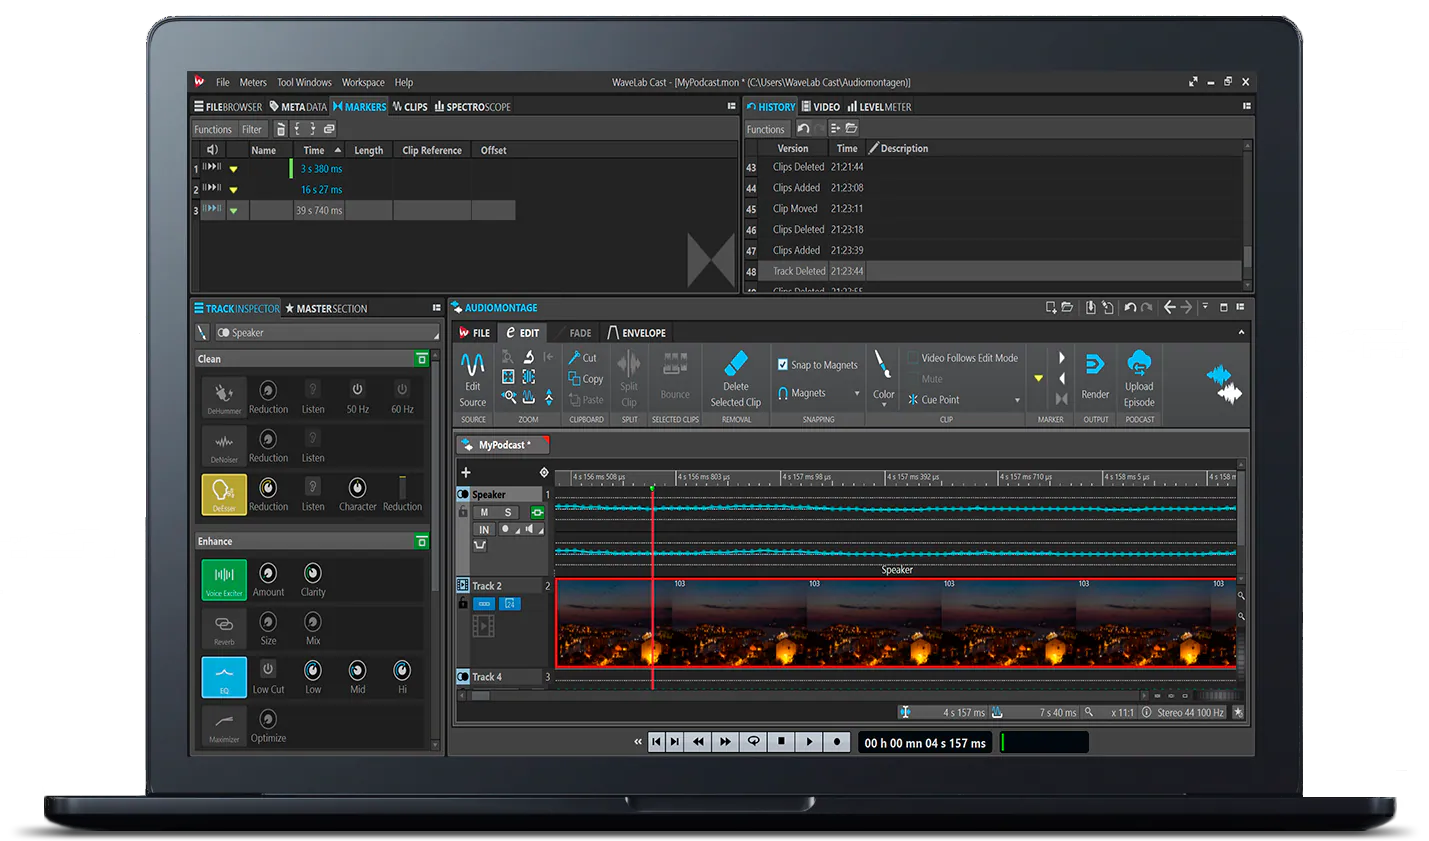This screenshot has width=1429, height=841.
Task: Select the Delete Selected Clip eraser tool
Action: tap(736, 380)
